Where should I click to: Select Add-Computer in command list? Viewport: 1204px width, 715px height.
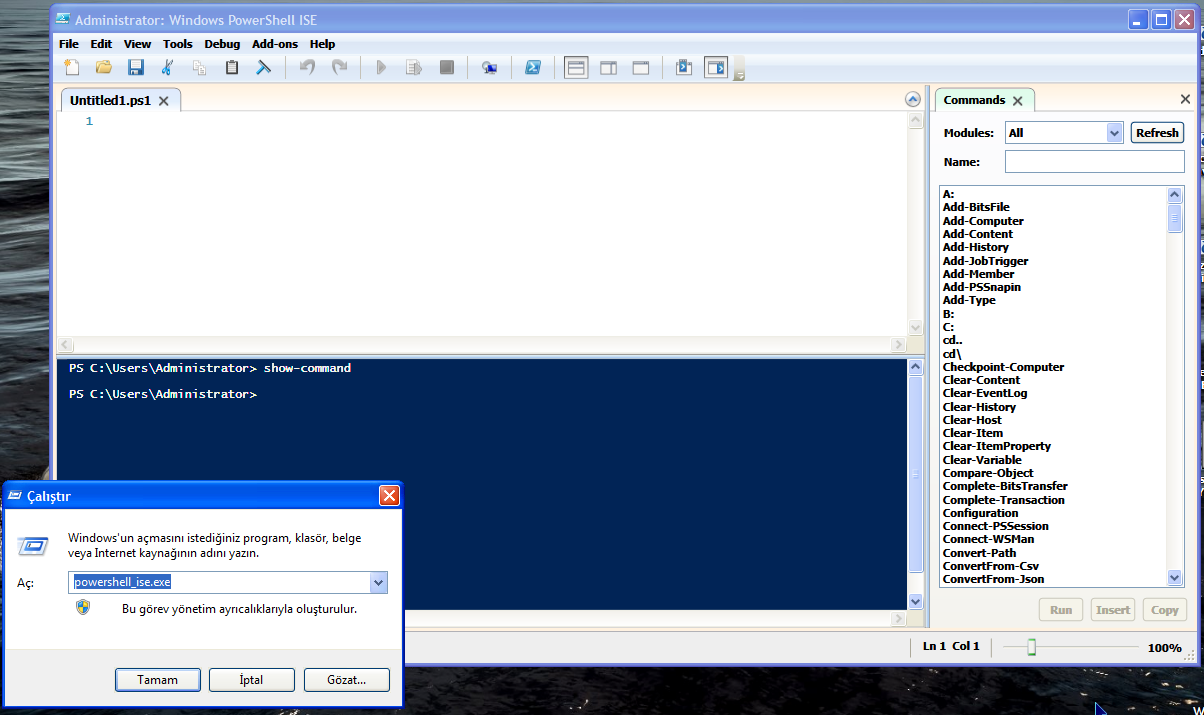pyautogui.click(x=983, y=221)
